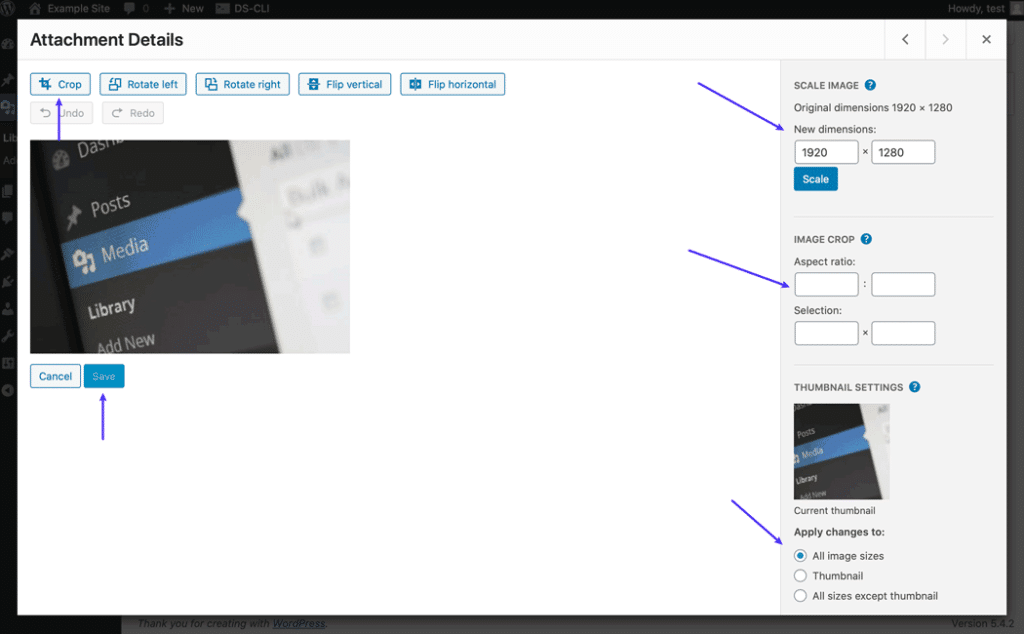Open the Image Crop help tooltip
Viewport: 1024px width, 634px height.
point(866,239)
